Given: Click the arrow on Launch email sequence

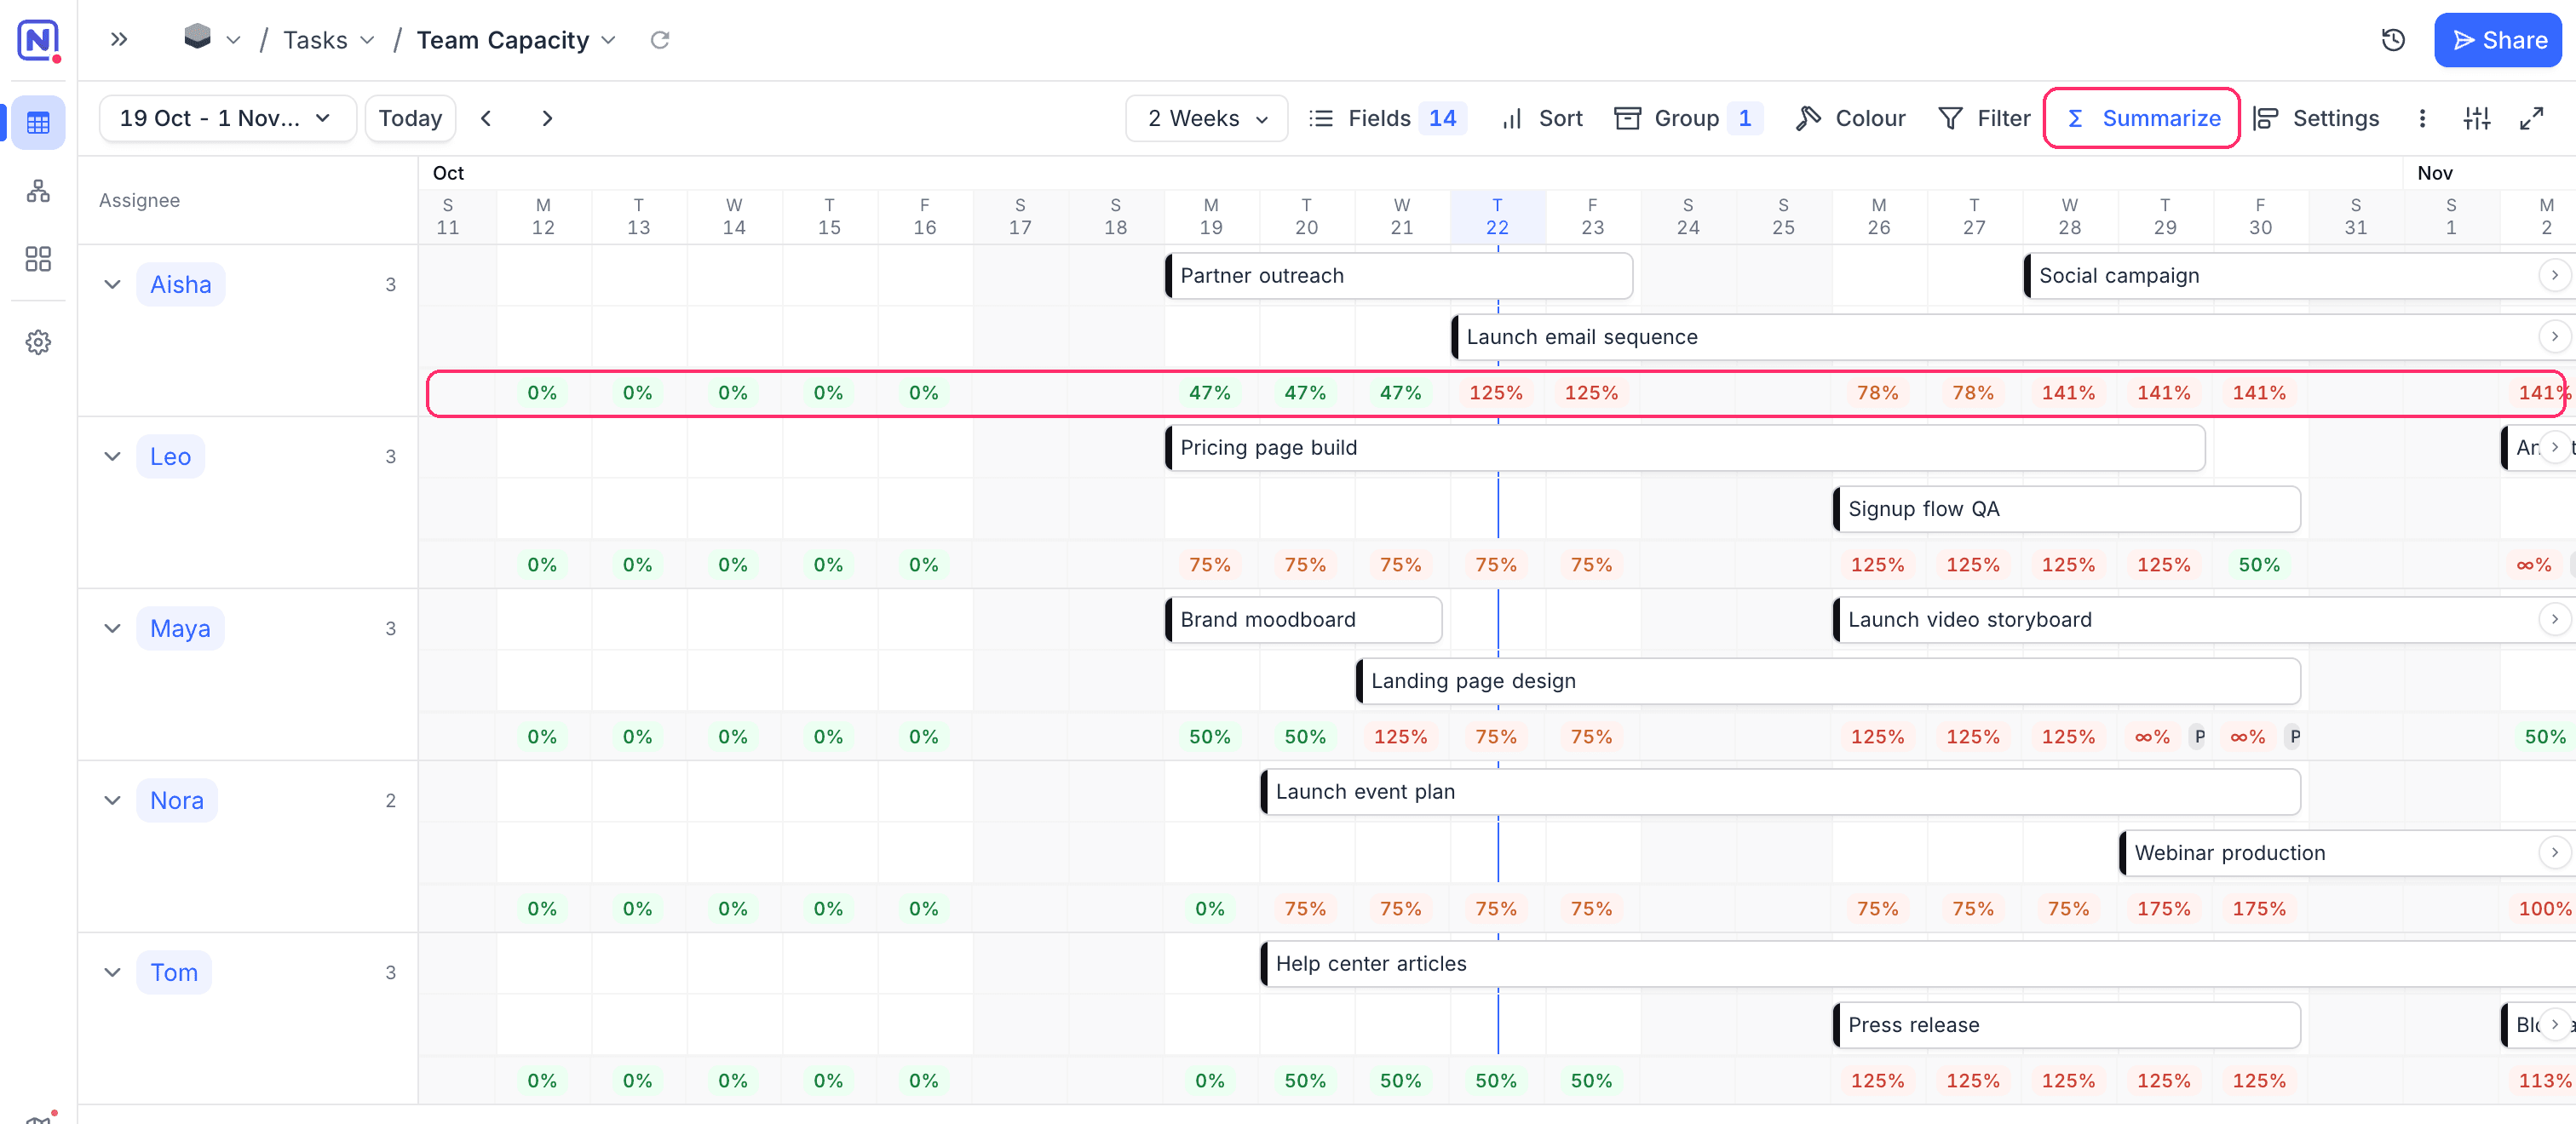Looking at the screenshot, I should coord(2554,336).
